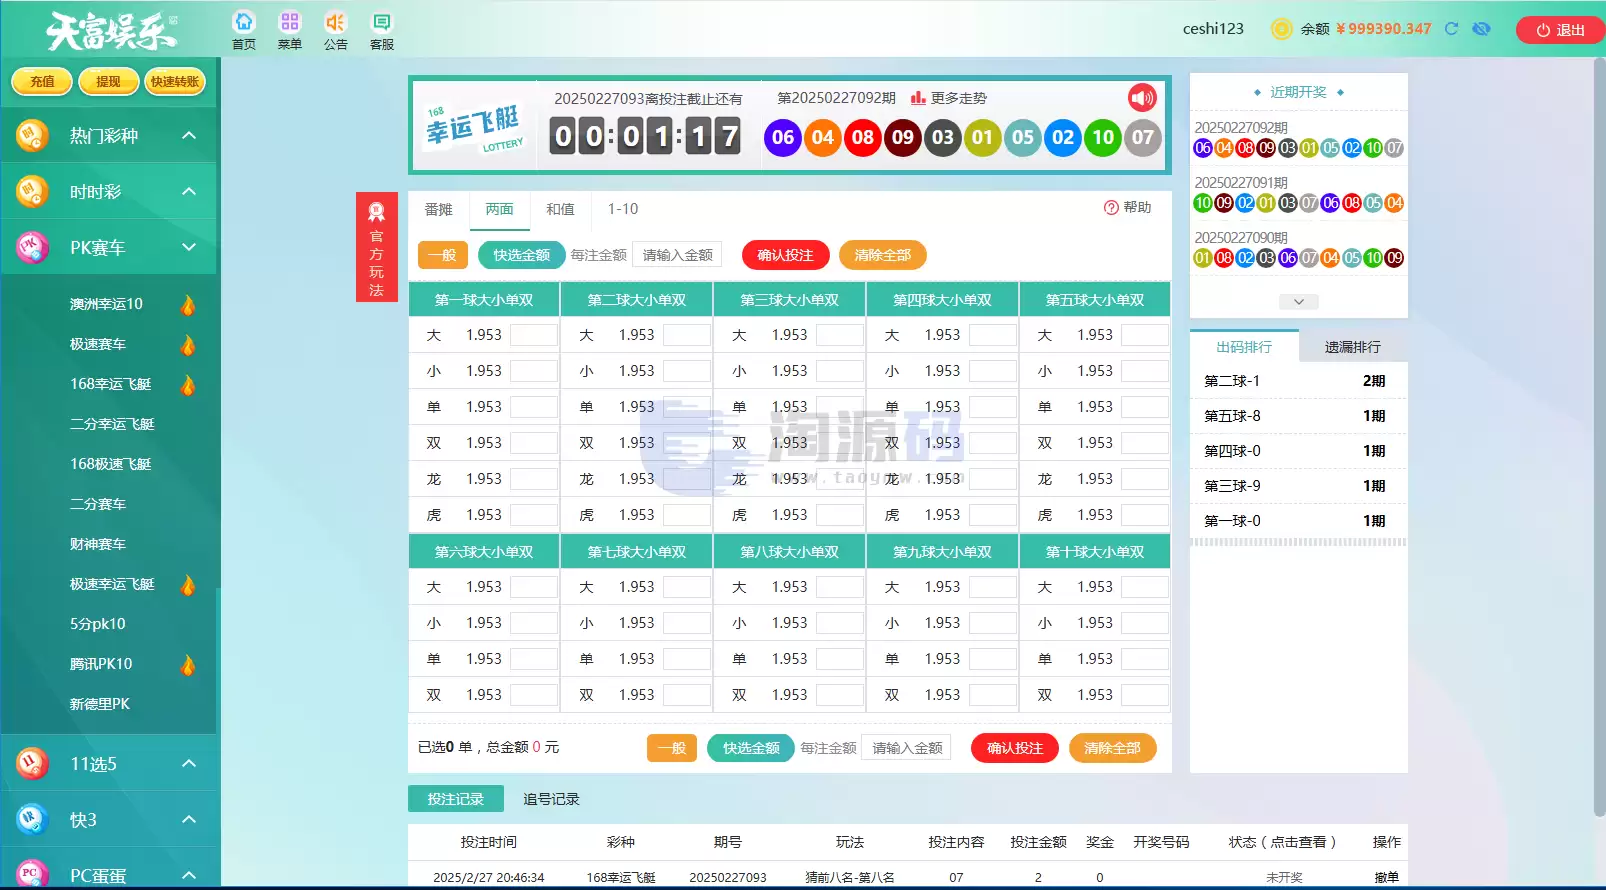This screenshot has width=1606, height=890.
Task: Switch to the 和值 tab
Action: 560,209
